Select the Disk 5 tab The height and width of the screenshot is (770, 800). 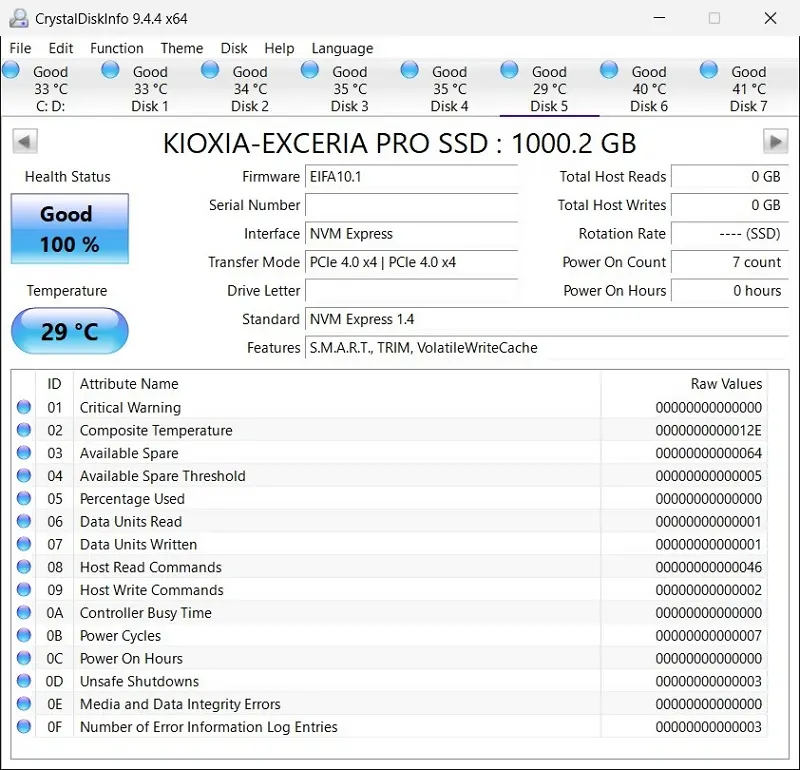point(549,88)
